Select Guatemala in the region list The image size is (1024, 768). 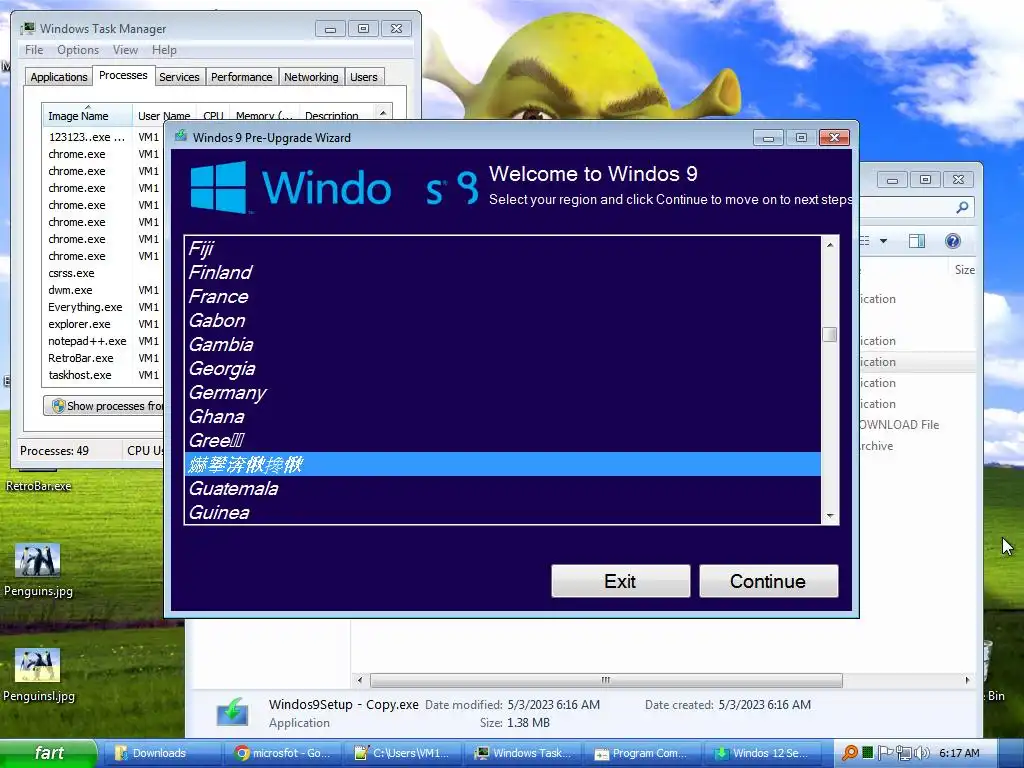[x=502, y=488]
